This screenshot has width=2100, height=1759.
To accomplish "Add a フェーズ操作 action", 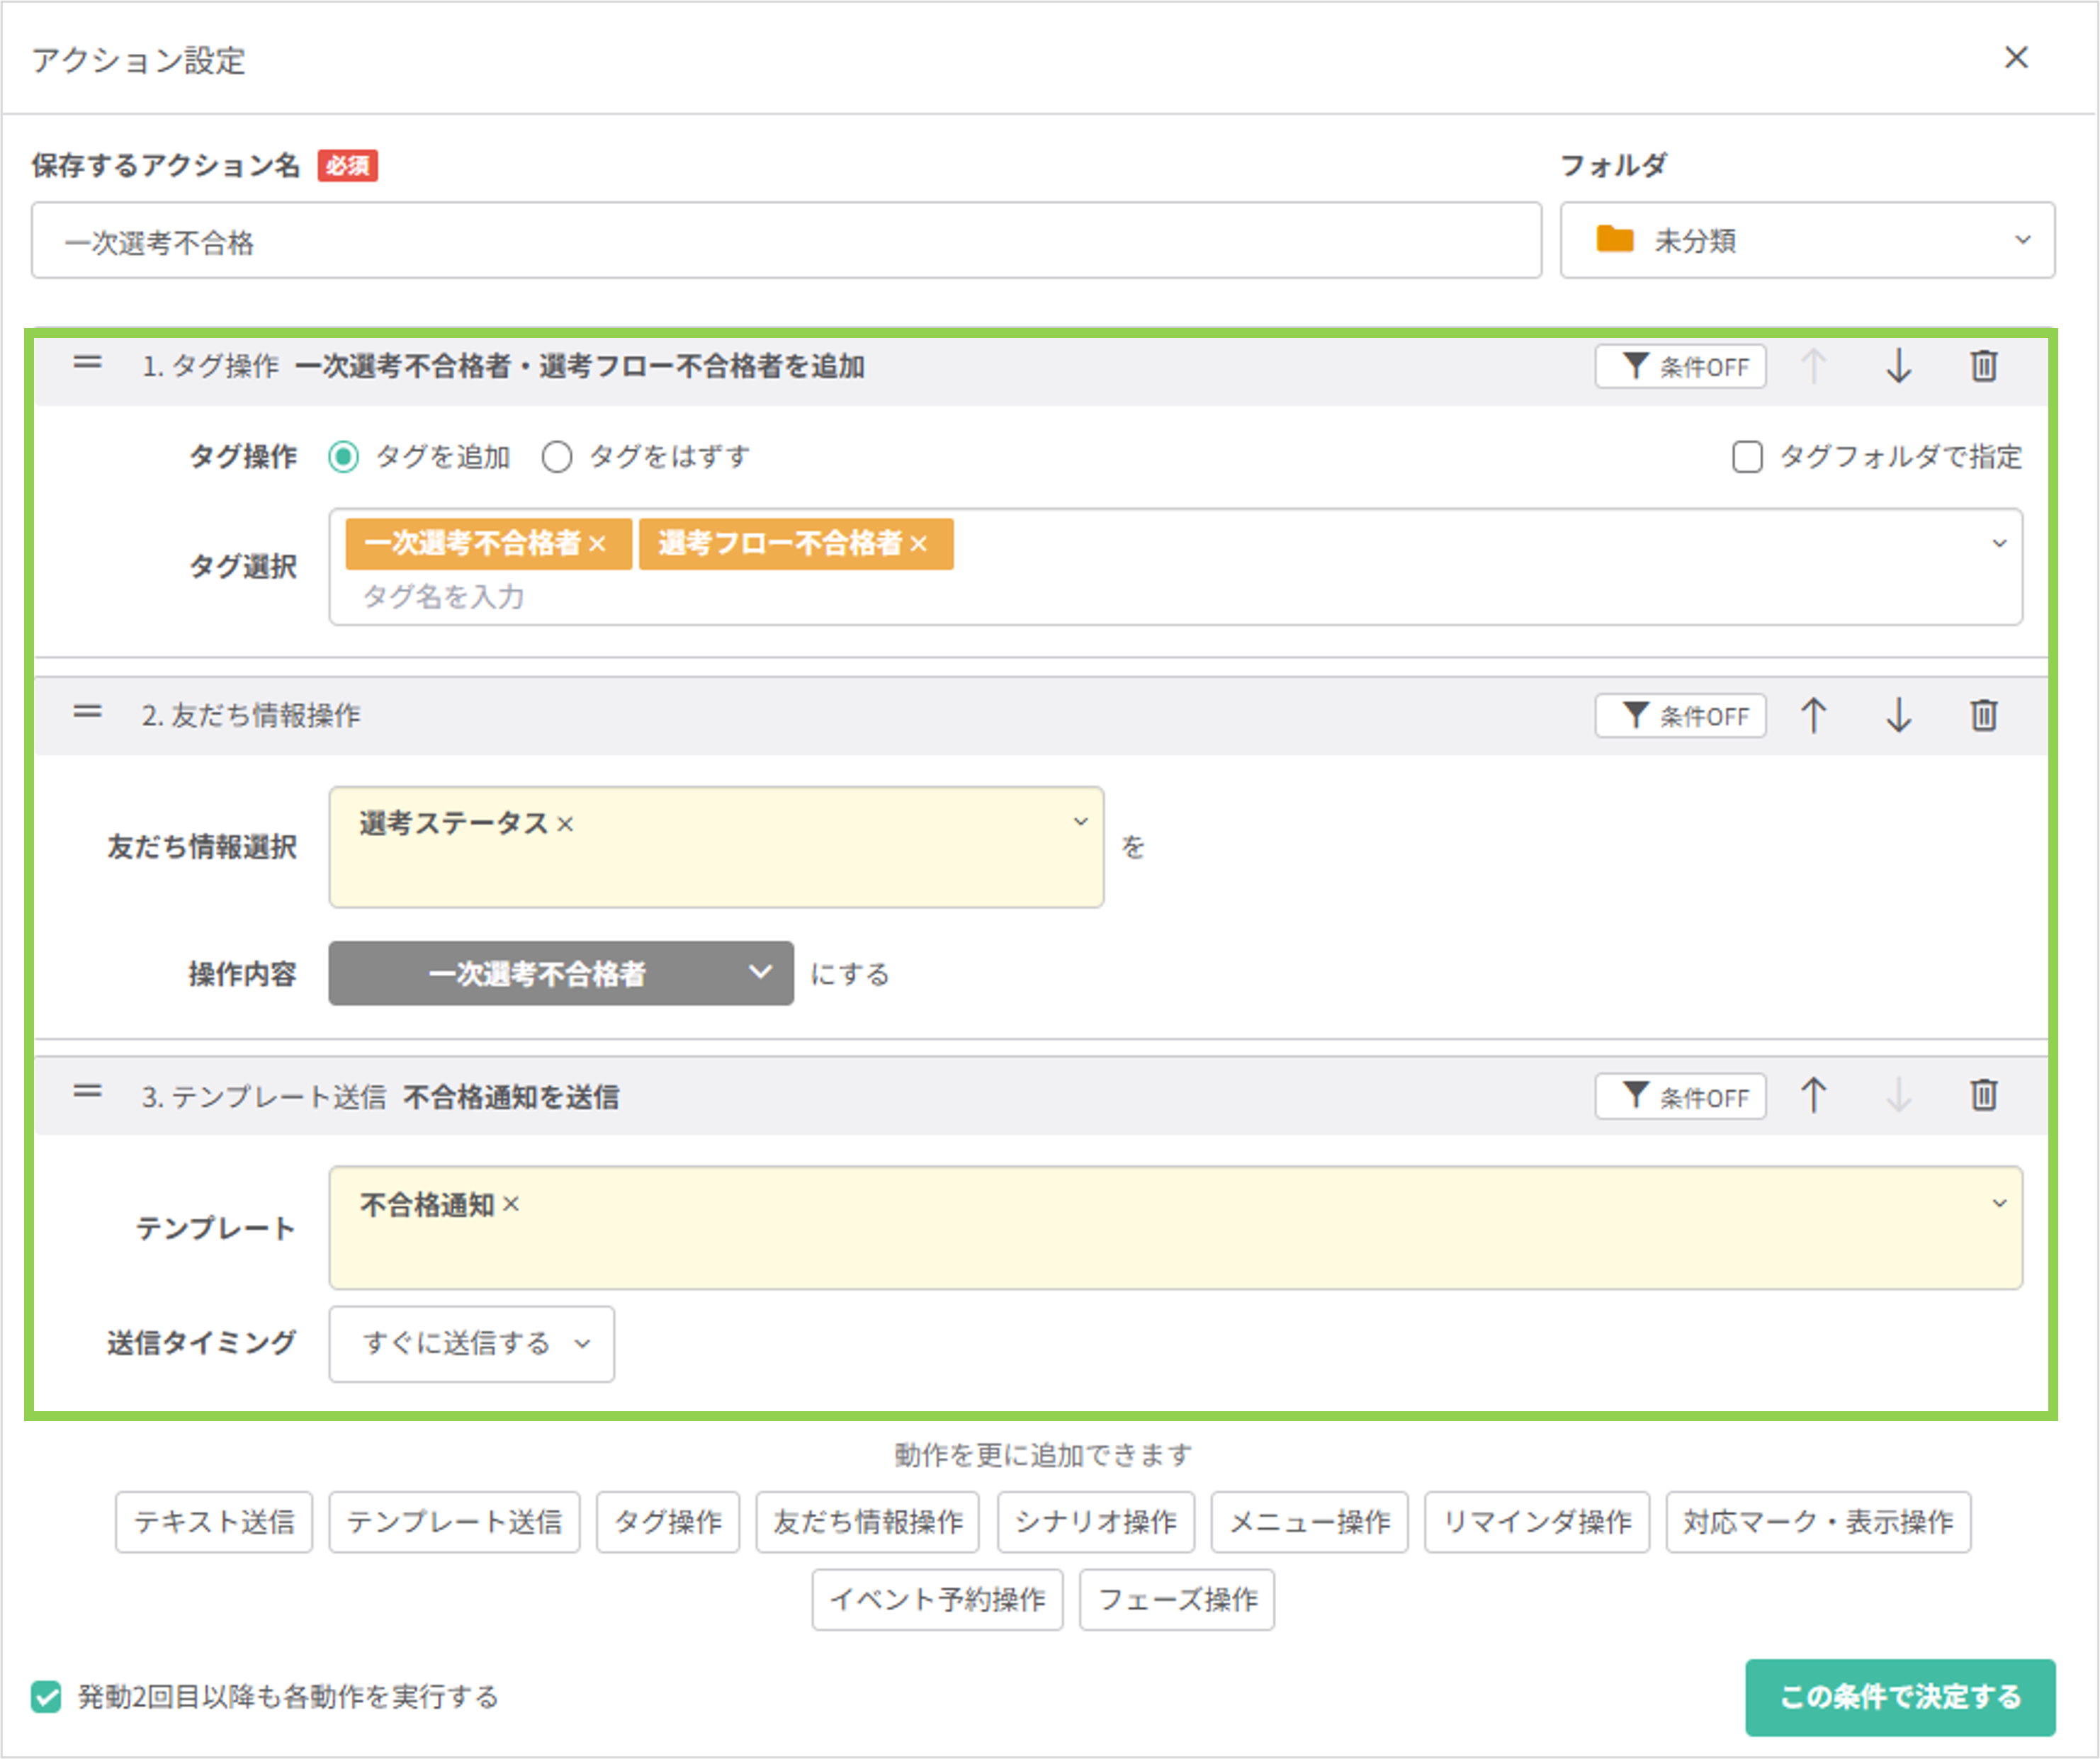I will click(x=1176, y=1600).
